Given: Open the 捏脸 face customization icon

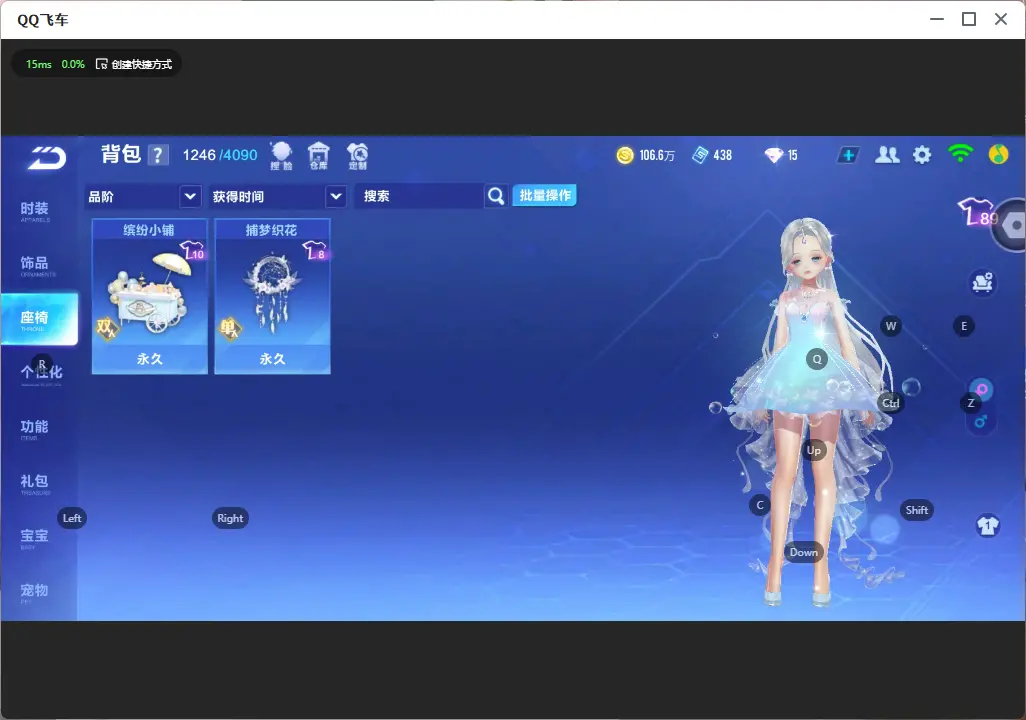Looking at the screenshot, I should click(281, 156).
